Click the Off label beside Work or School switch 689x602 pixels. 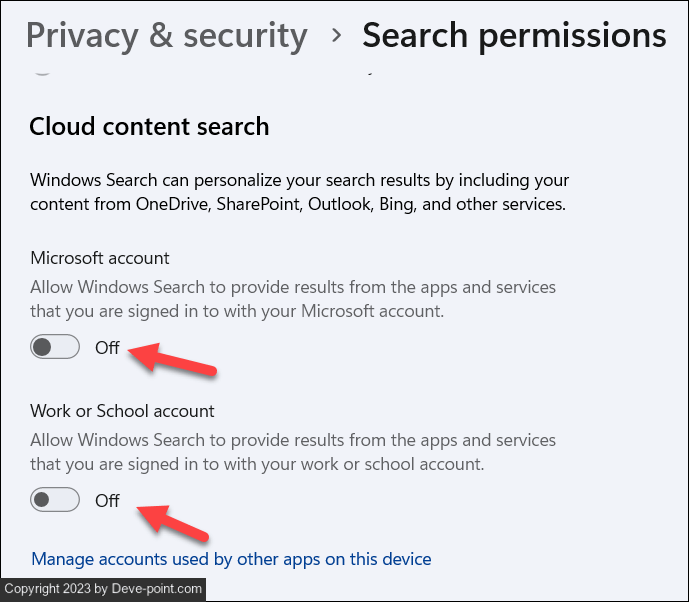click(x=107, y=500)
